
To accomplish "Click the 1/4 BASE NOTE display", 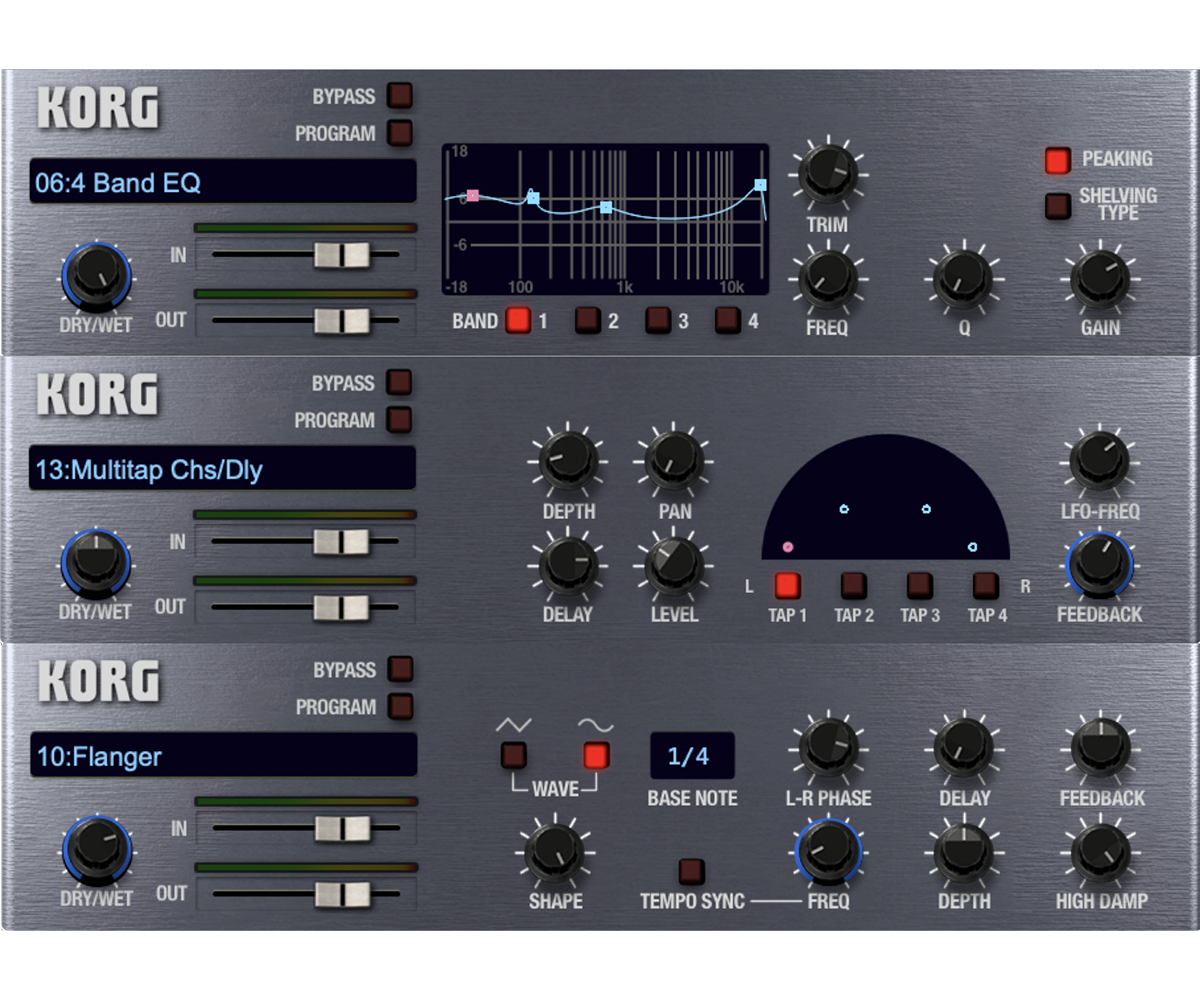I will pyautogui.click(x=692, y=756).
